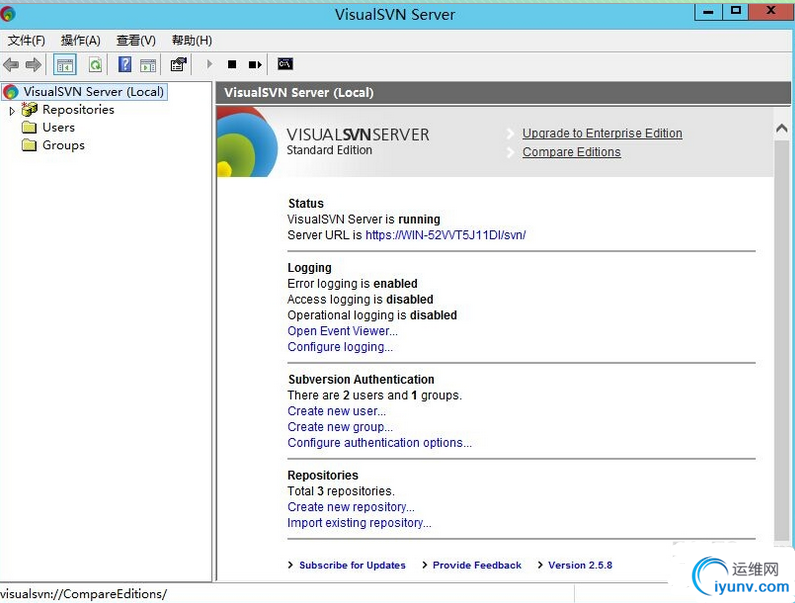Click 'VisualSVN Server is running' text

coord(364,219)
